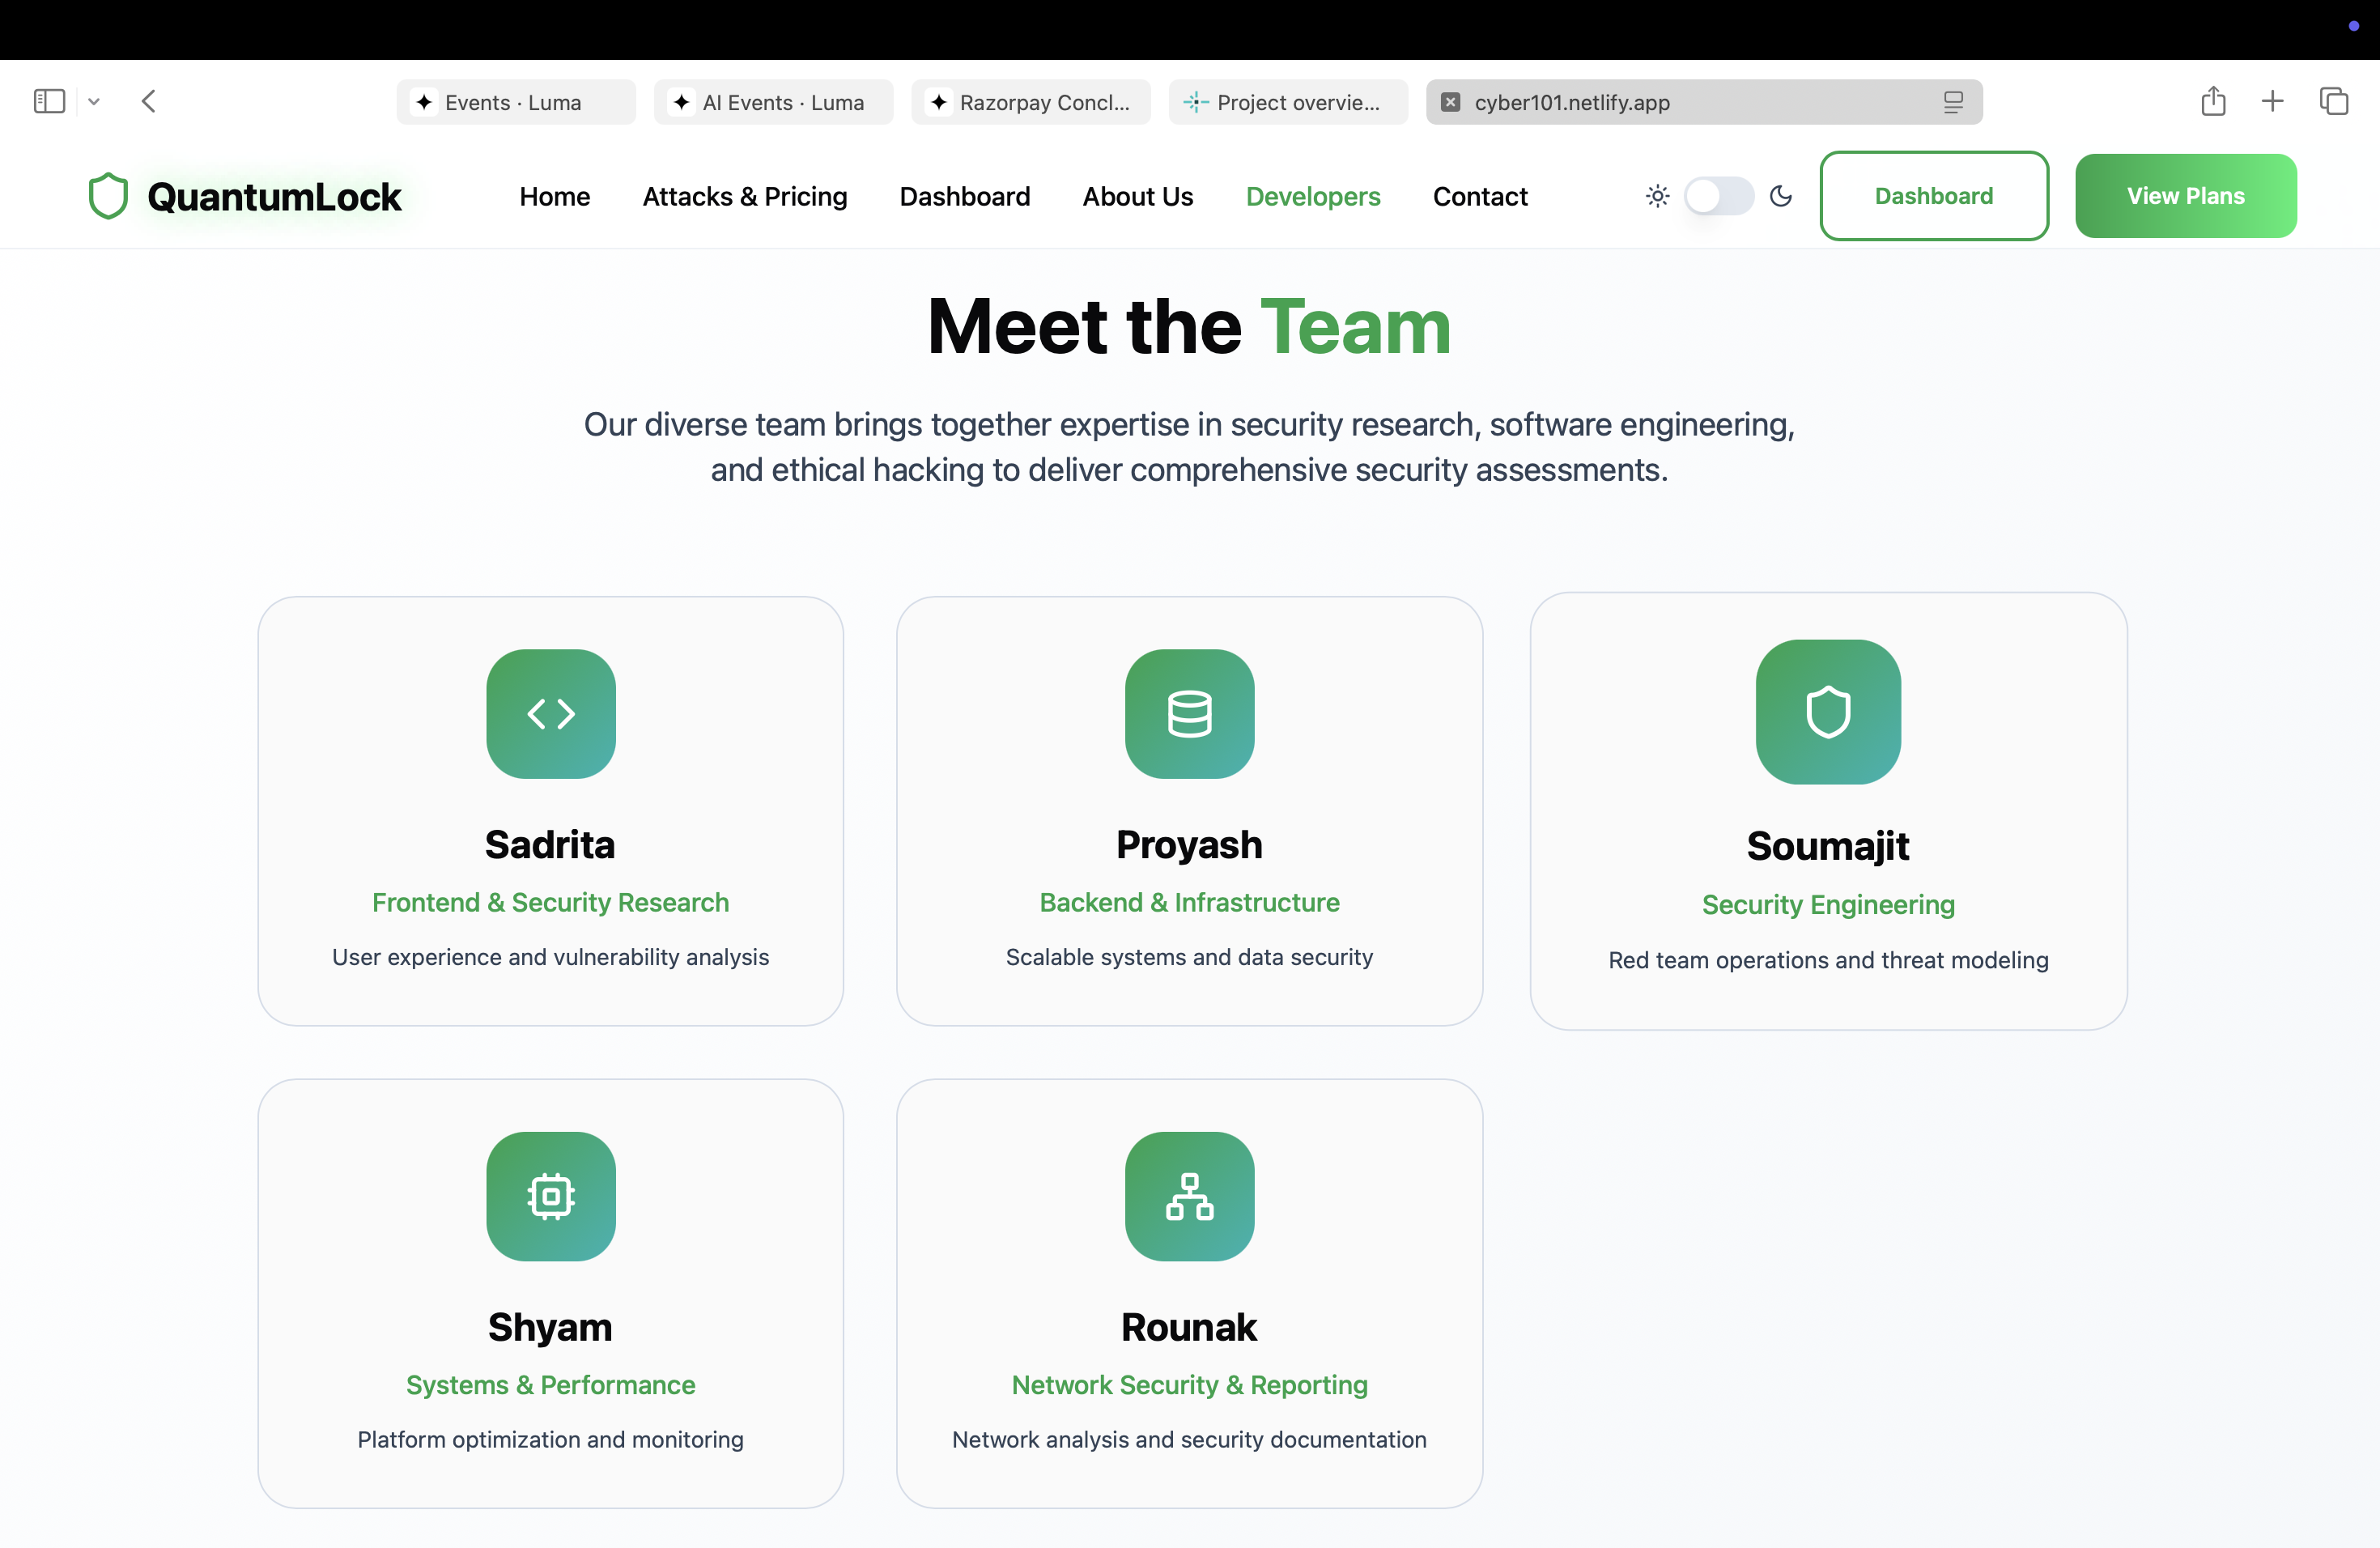Select the Developers nav link

click(1313, 196)
